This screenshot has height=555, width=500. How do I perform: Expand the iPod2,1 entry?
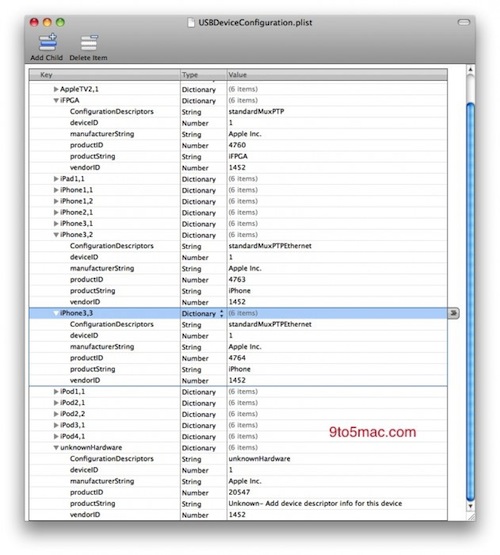[x=56, y=403]
